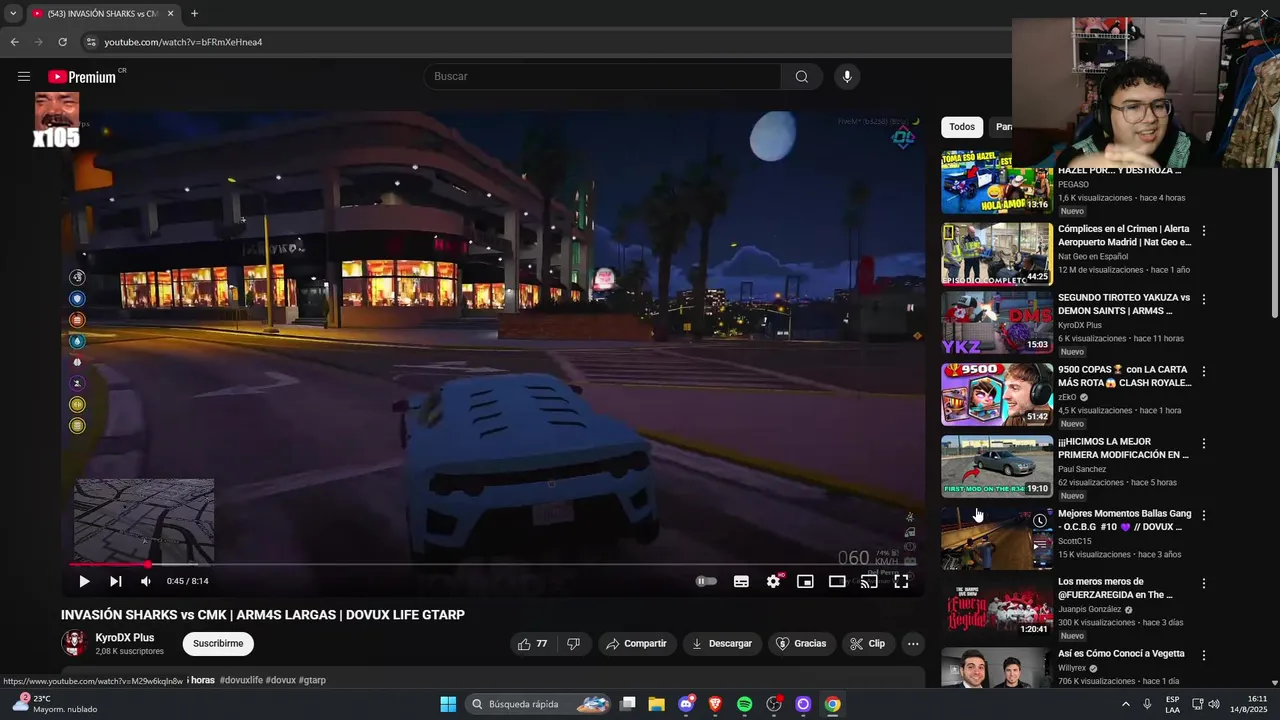Reload the current page

point(62,42)
